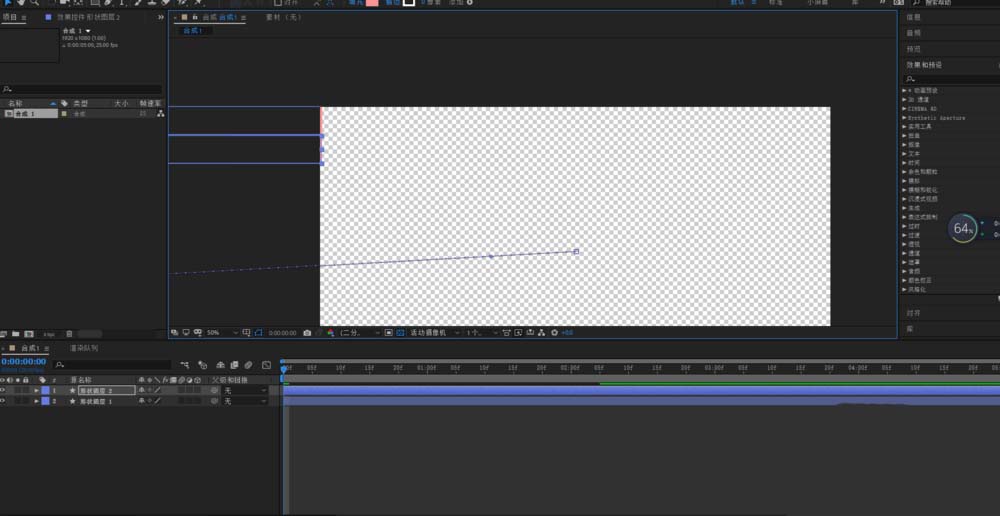Open the view layout (1个) dropdown
1000x516 pixels.
click(x=482, y=332)
